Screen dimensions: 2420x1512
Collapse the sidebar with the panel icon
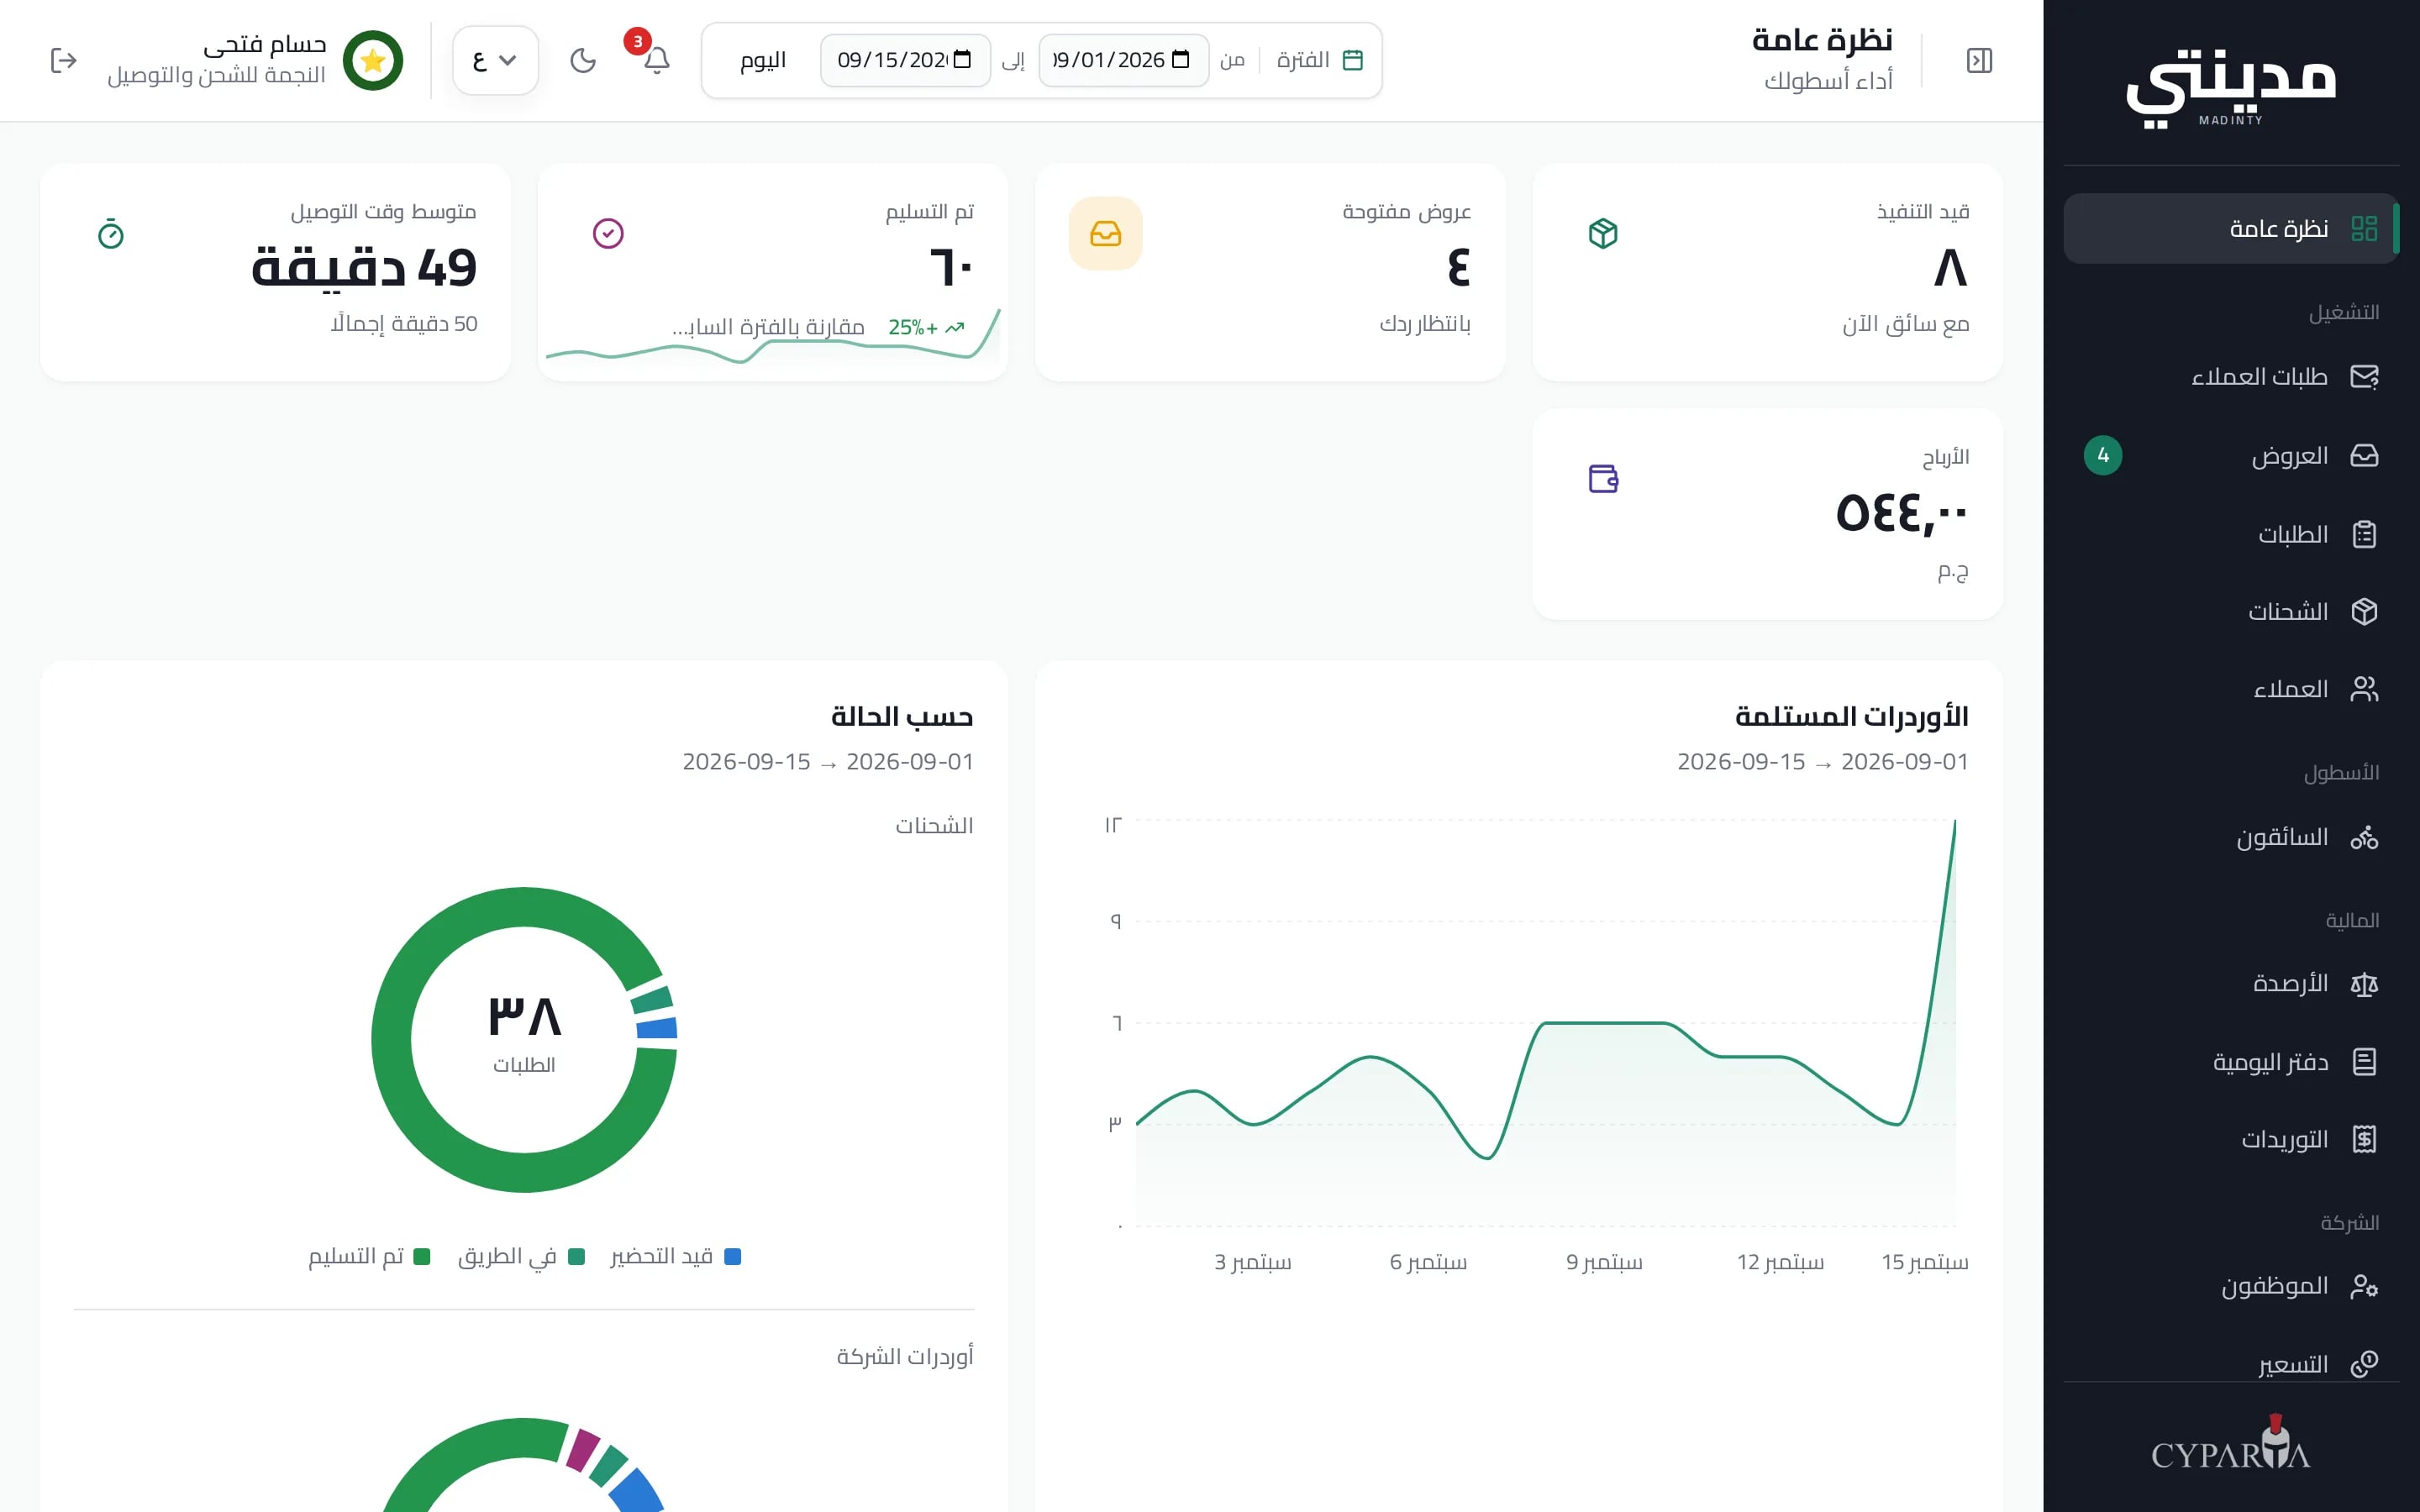tap(1979, 61)
